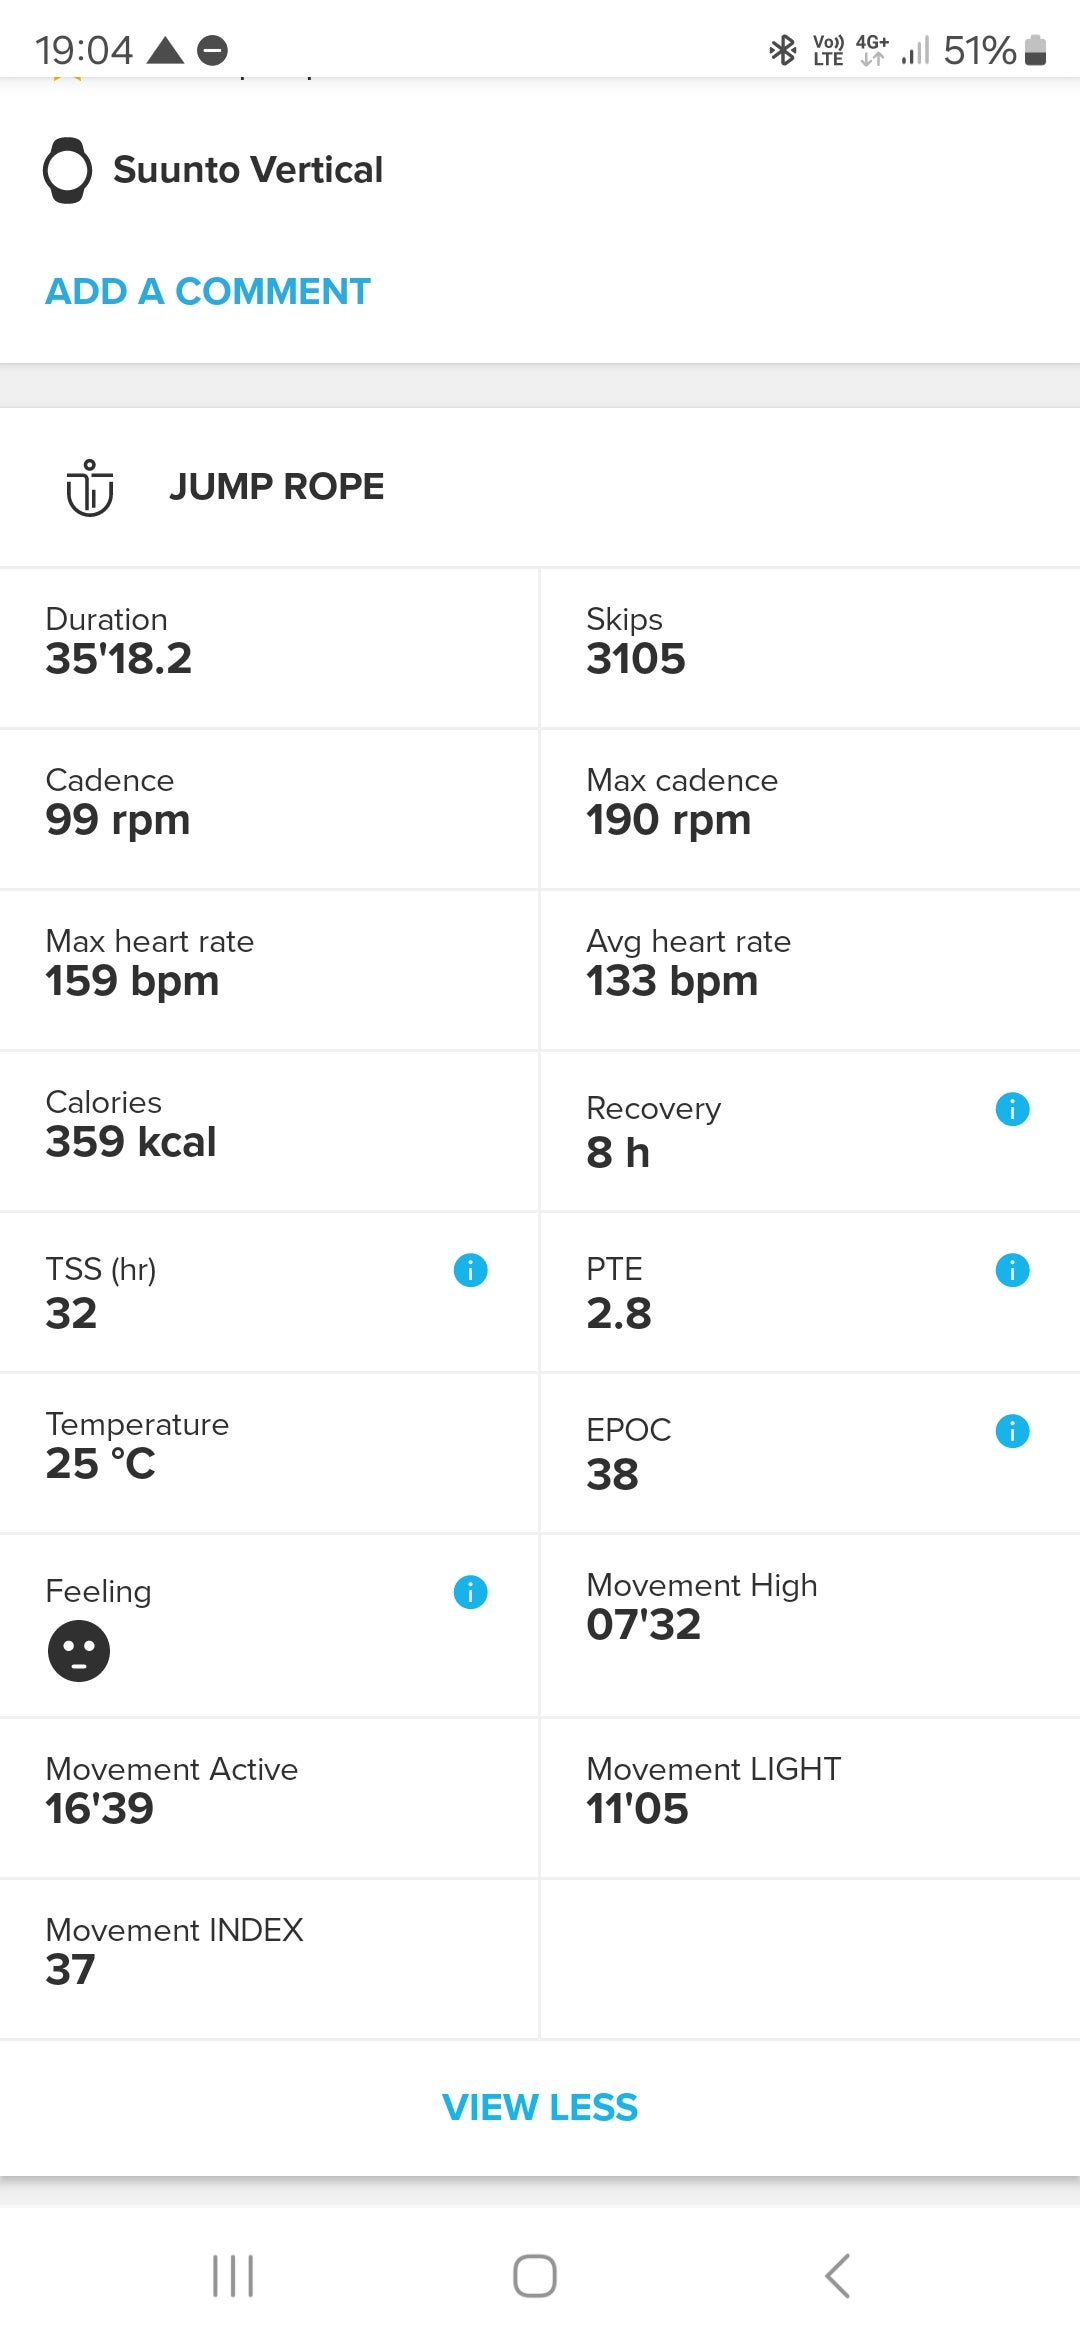
Task: Open TSS (hr) info tooltip
Action: tap(470, 1270)
